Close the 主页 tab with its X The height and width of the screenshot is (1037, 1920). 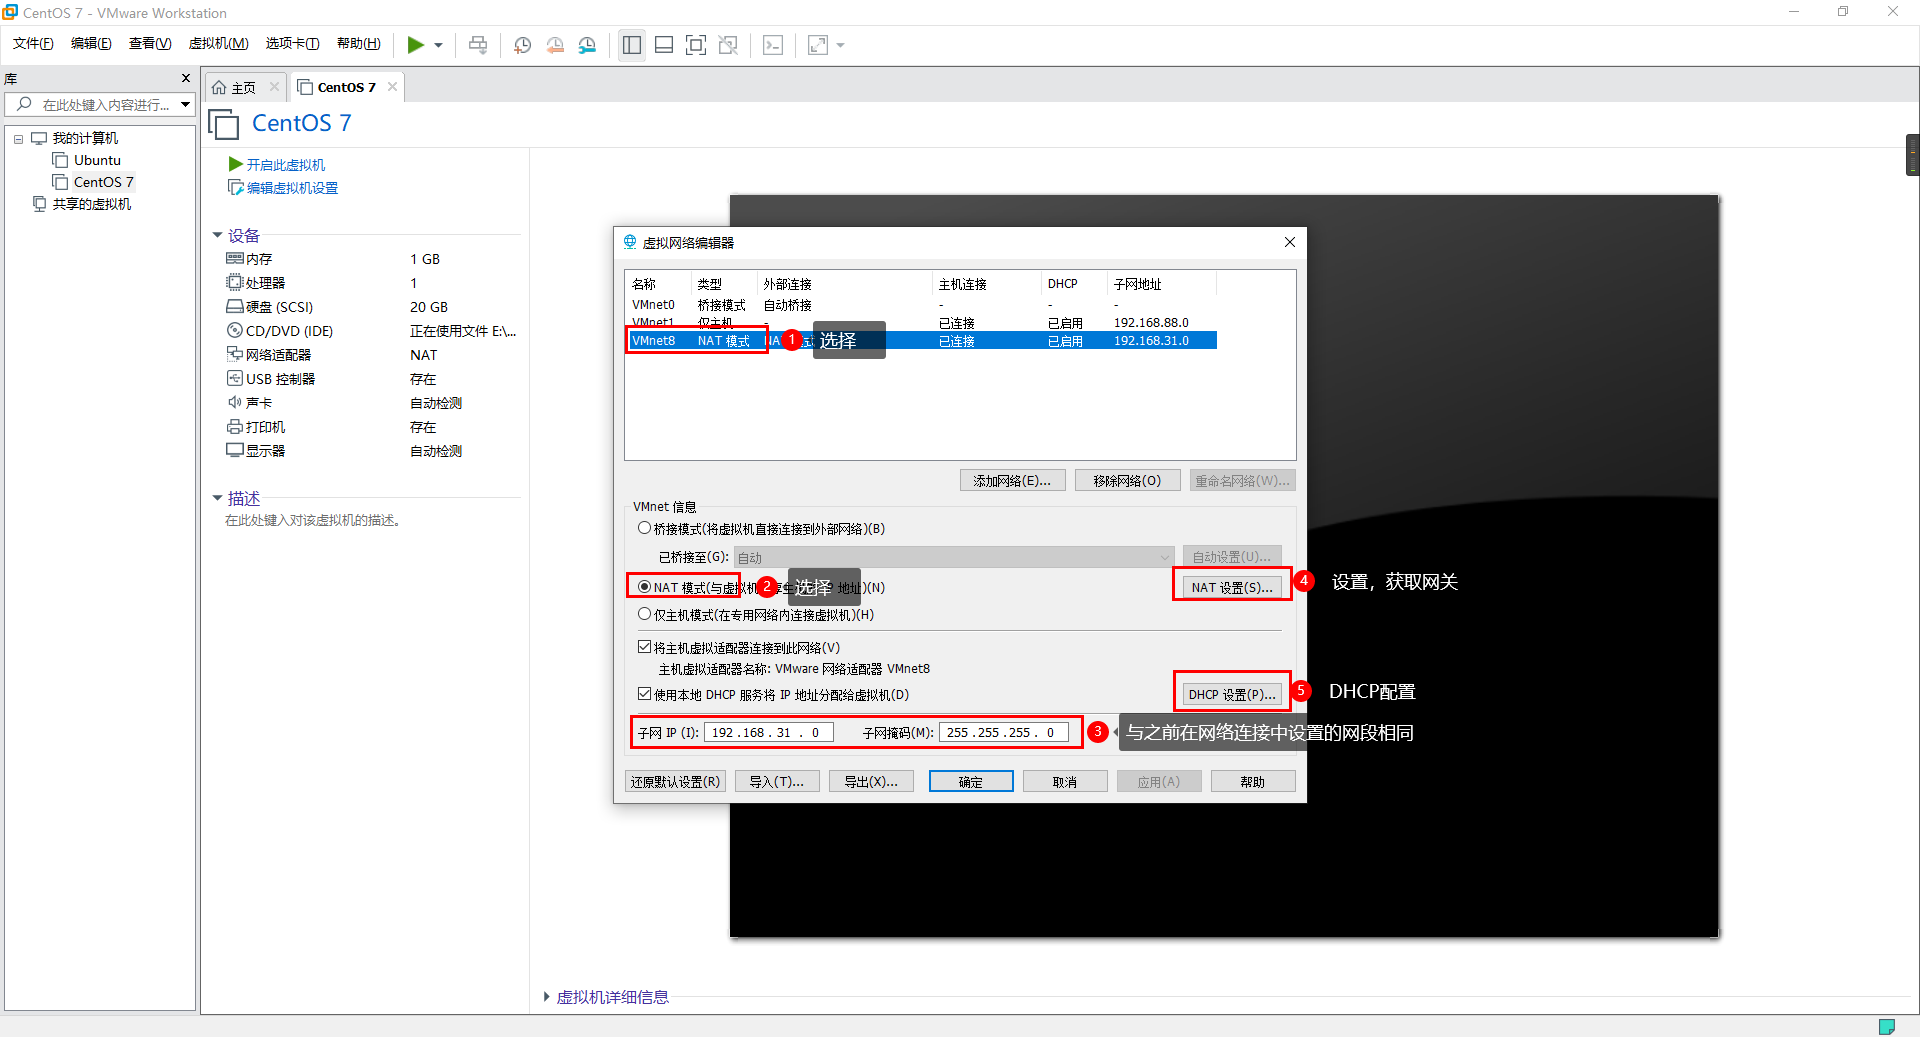274,87
